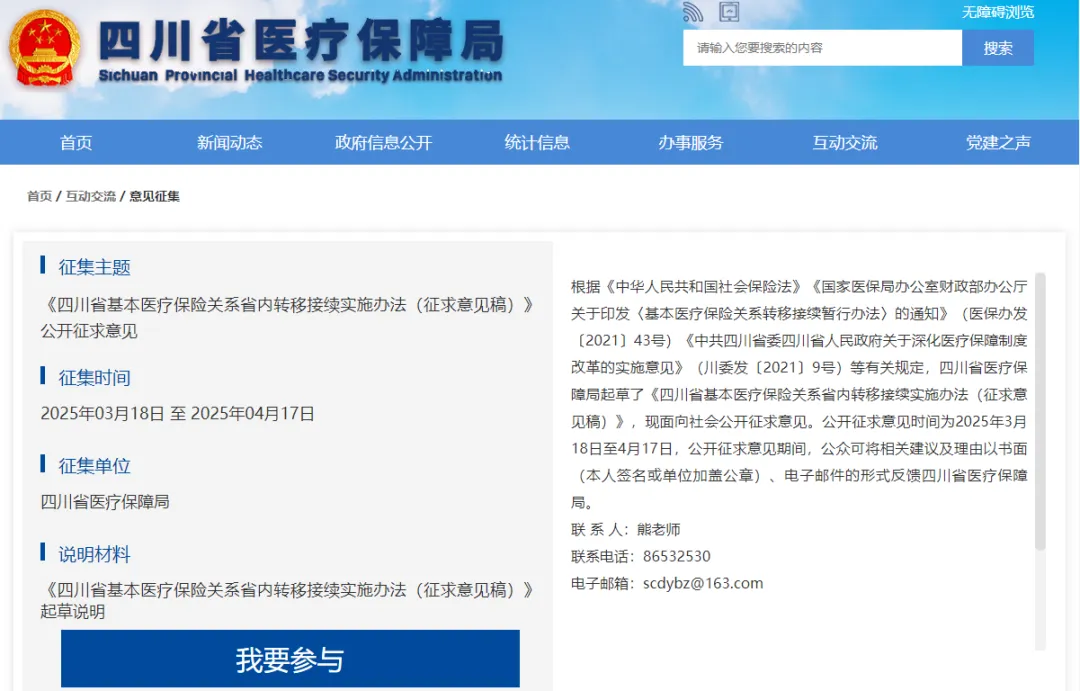Click the 征集时间 section heading
This screenshot has width=1080, height=691.
[94, 378]
